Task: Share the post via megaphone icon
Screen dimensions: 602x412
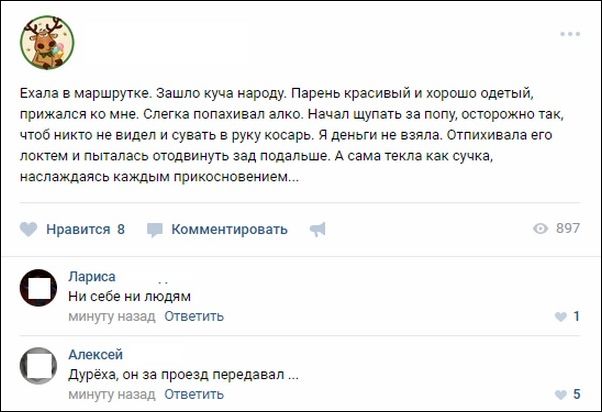Action: pos(318,229)
